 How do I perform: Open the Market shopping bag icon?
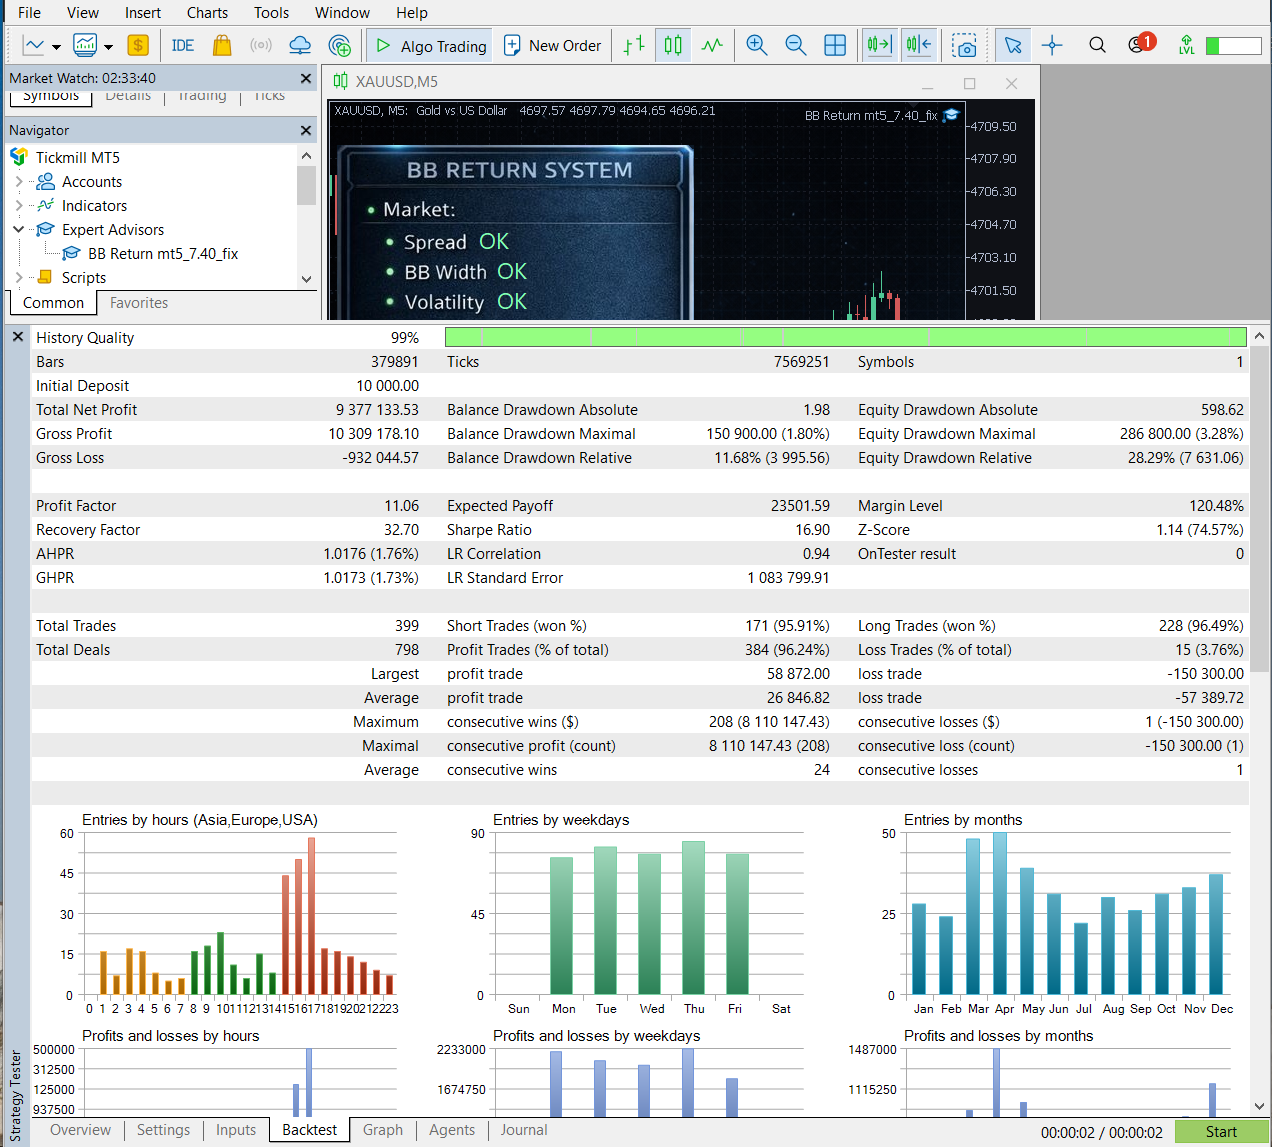222,45
